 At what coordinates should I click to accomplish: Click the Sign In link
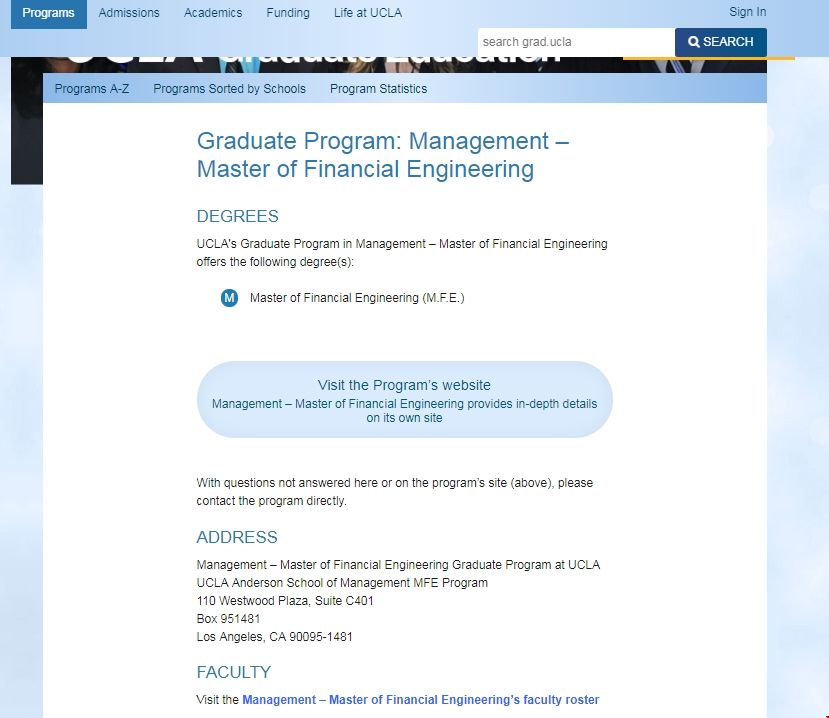(747, 12)
